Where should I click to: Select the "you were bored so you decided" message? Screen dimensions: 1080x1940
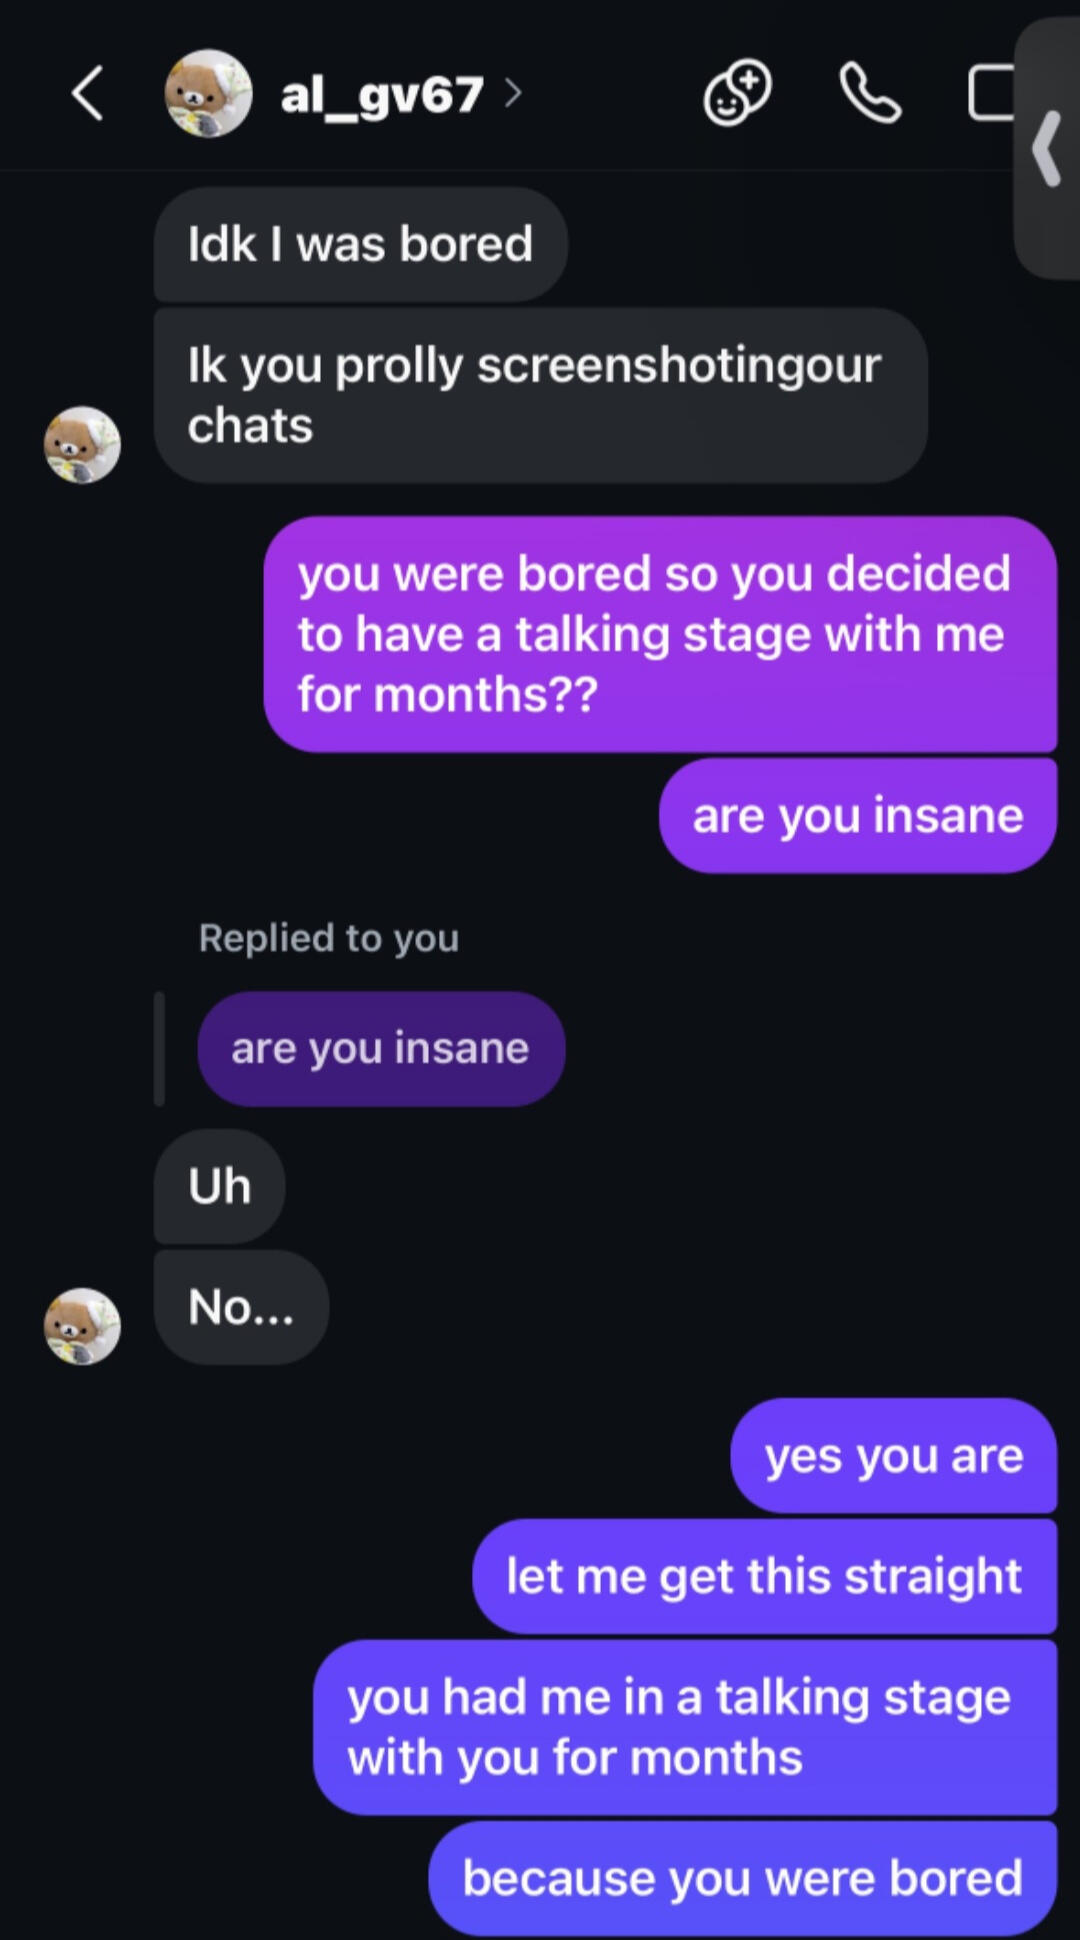click(x=660, y=634)
